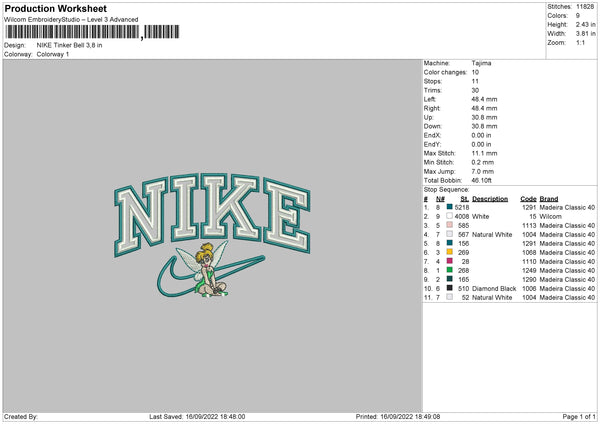The image size is (600, 424).
Task: Select the dark green swatch in row 9
Action: pyautogui.click(x=450, y=279)
